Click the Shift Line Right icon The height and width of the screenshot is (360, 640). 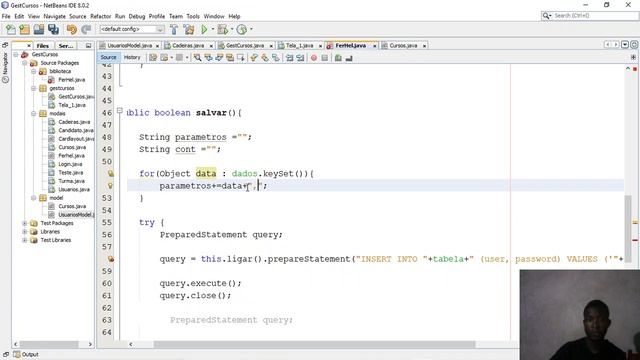300,58
